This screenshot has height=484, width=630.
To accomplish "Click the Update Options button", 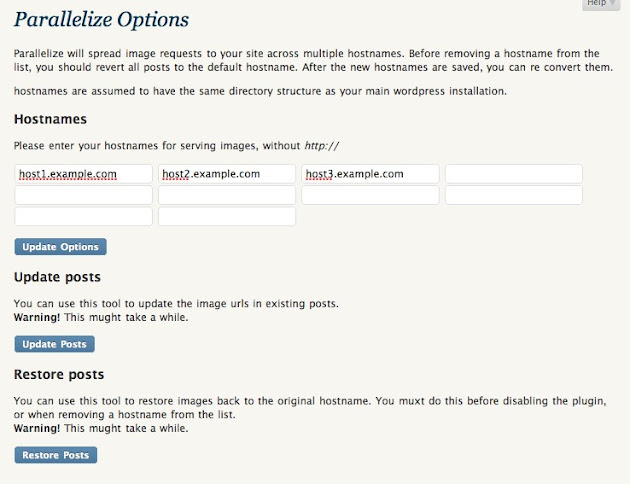I will (60, 247).
